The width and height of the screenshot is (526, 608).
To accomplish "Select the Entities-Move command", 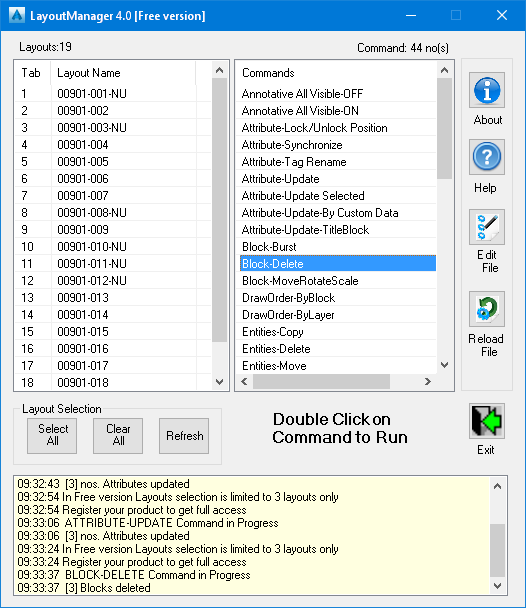I will (336, 366).
